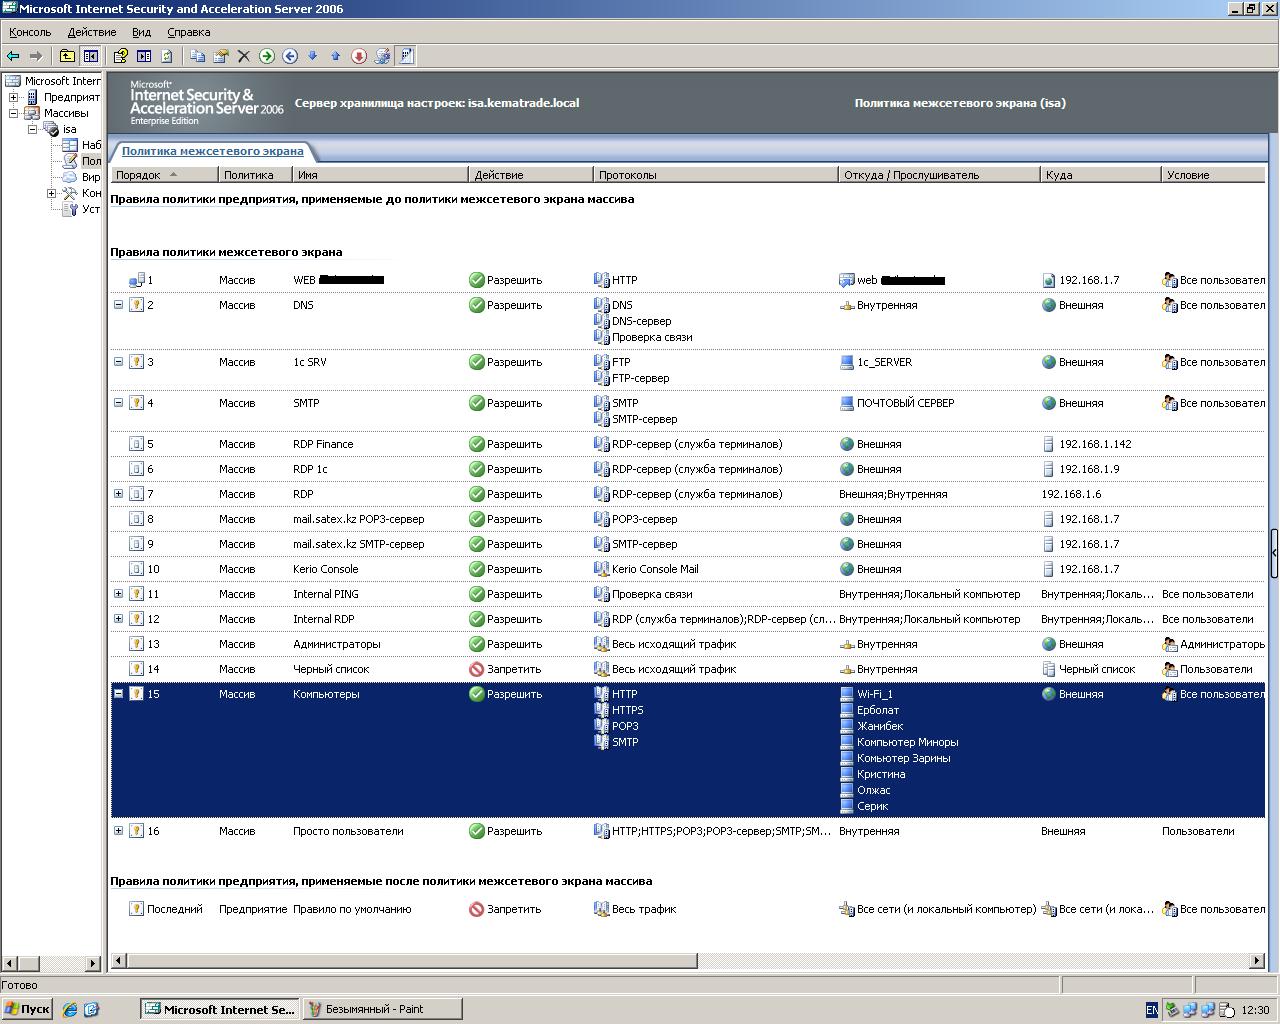Collapse rule 3 1c SRV details

click(x=118, y=362)
